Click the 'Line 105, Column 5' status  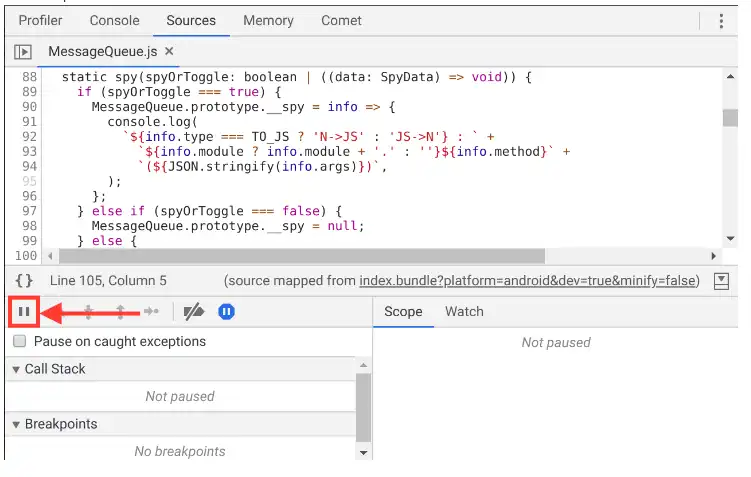tap(108, 281)
